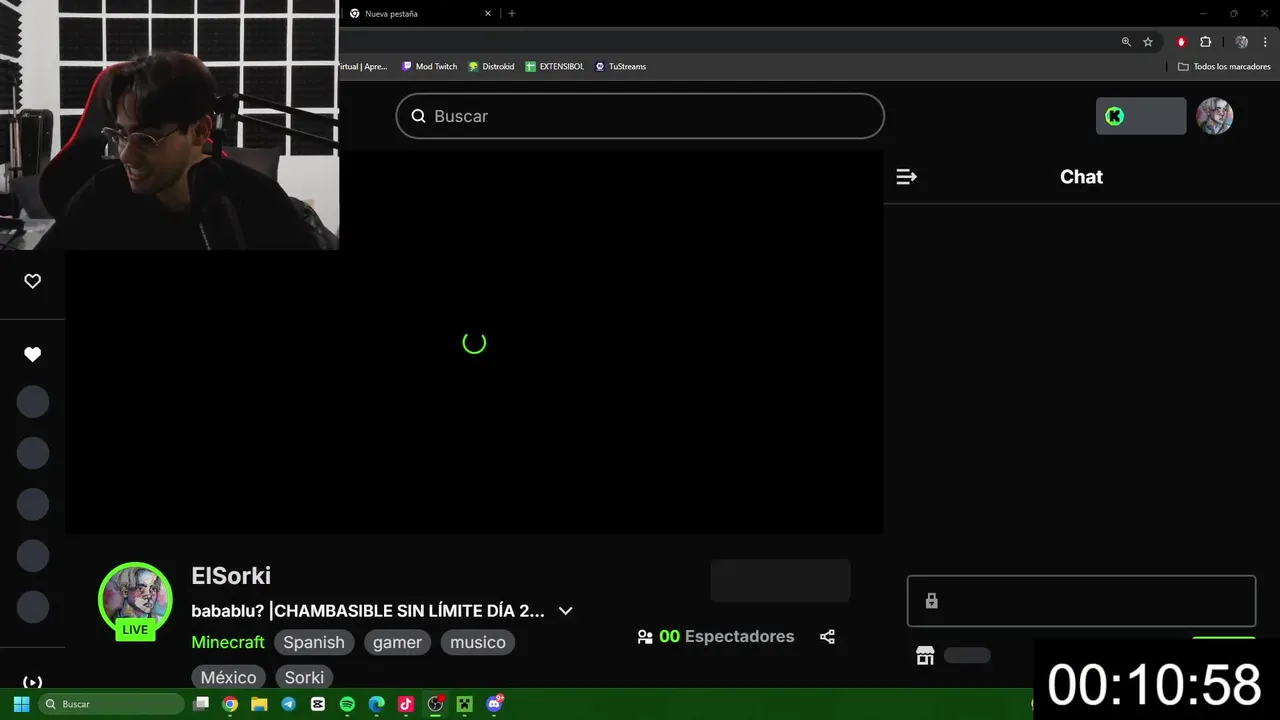Open Discord from the taskbar
Viewport: 1280px width, 720px height.
pos(494,704)
